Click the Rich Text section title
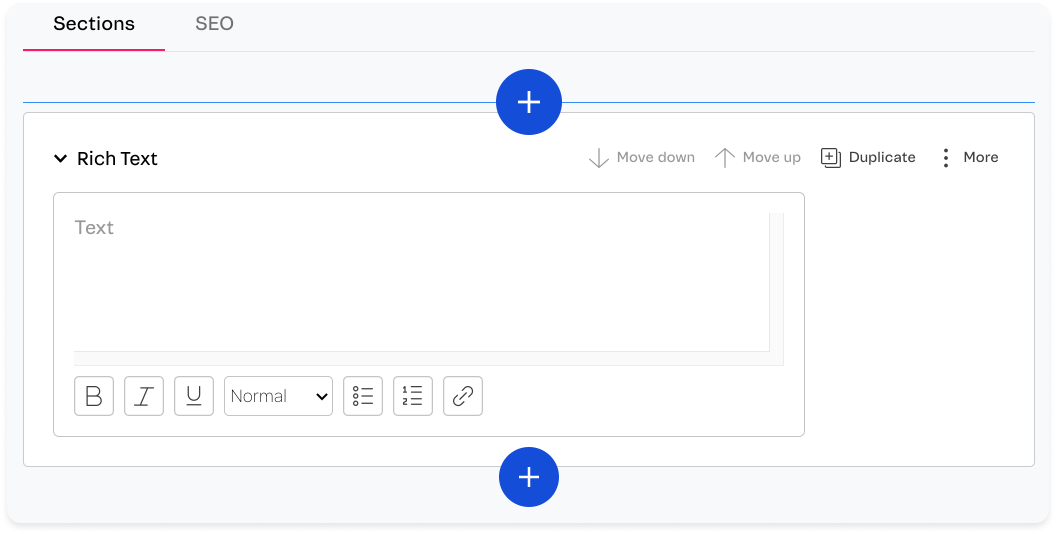1056x534 pixels. click(x=117, y=159)
